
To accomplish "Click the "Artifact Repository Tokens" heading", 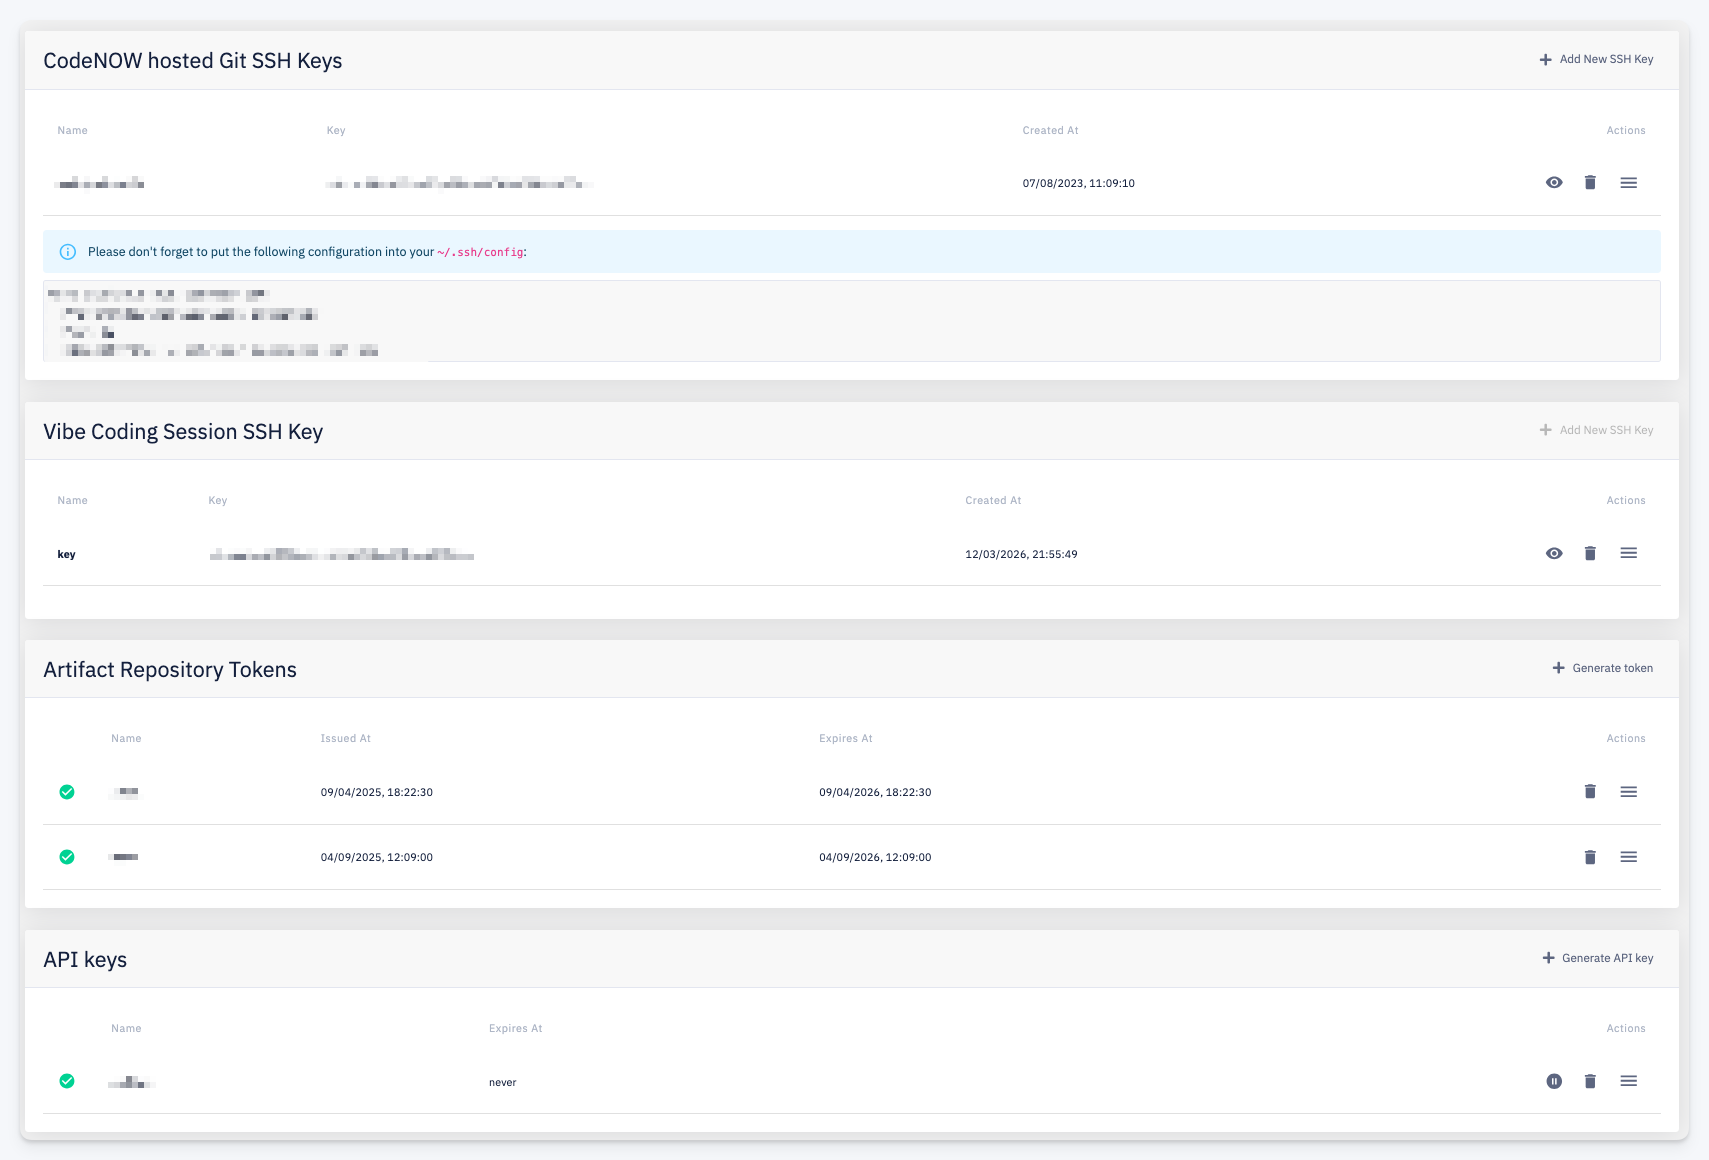I will click(170, 670).
